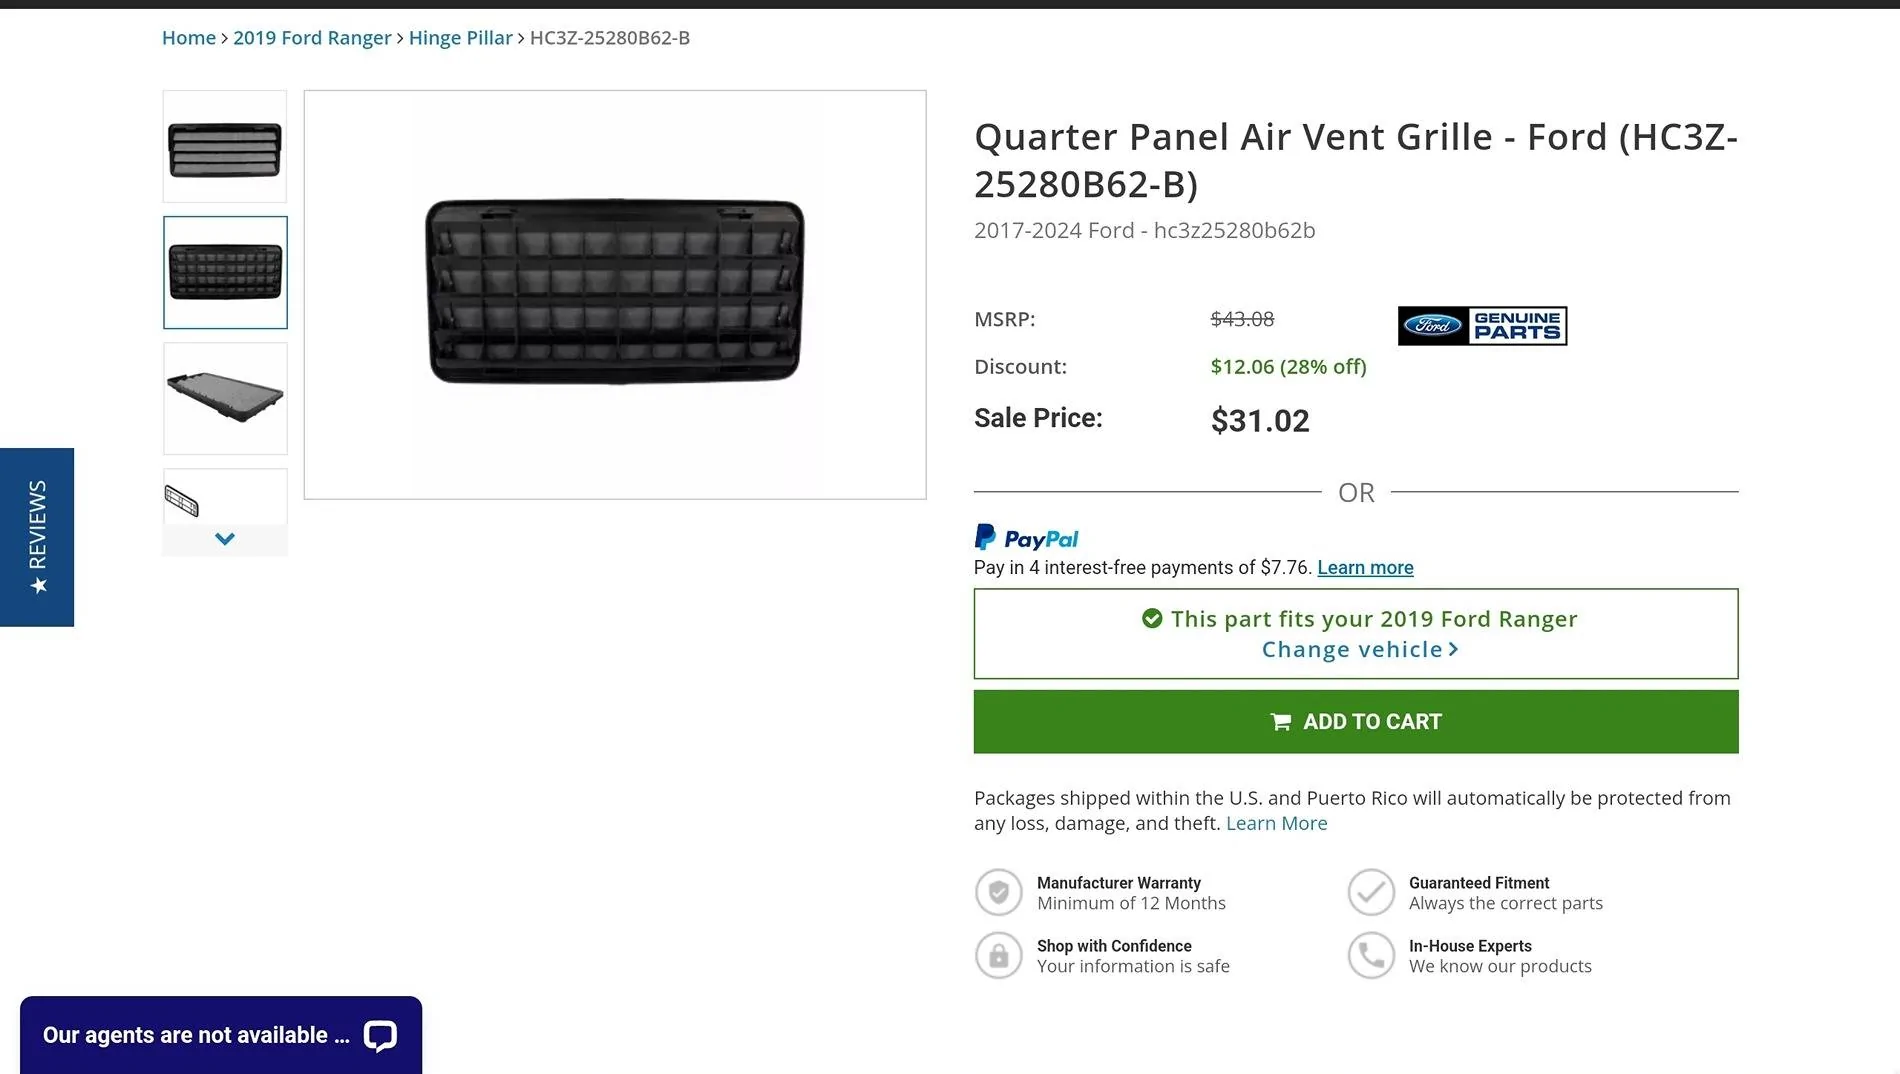The width and height of the screenshot is (1900, 1074).
Task: Click the Guaranteed Fitment checkmark icon
Action: 1371,892
